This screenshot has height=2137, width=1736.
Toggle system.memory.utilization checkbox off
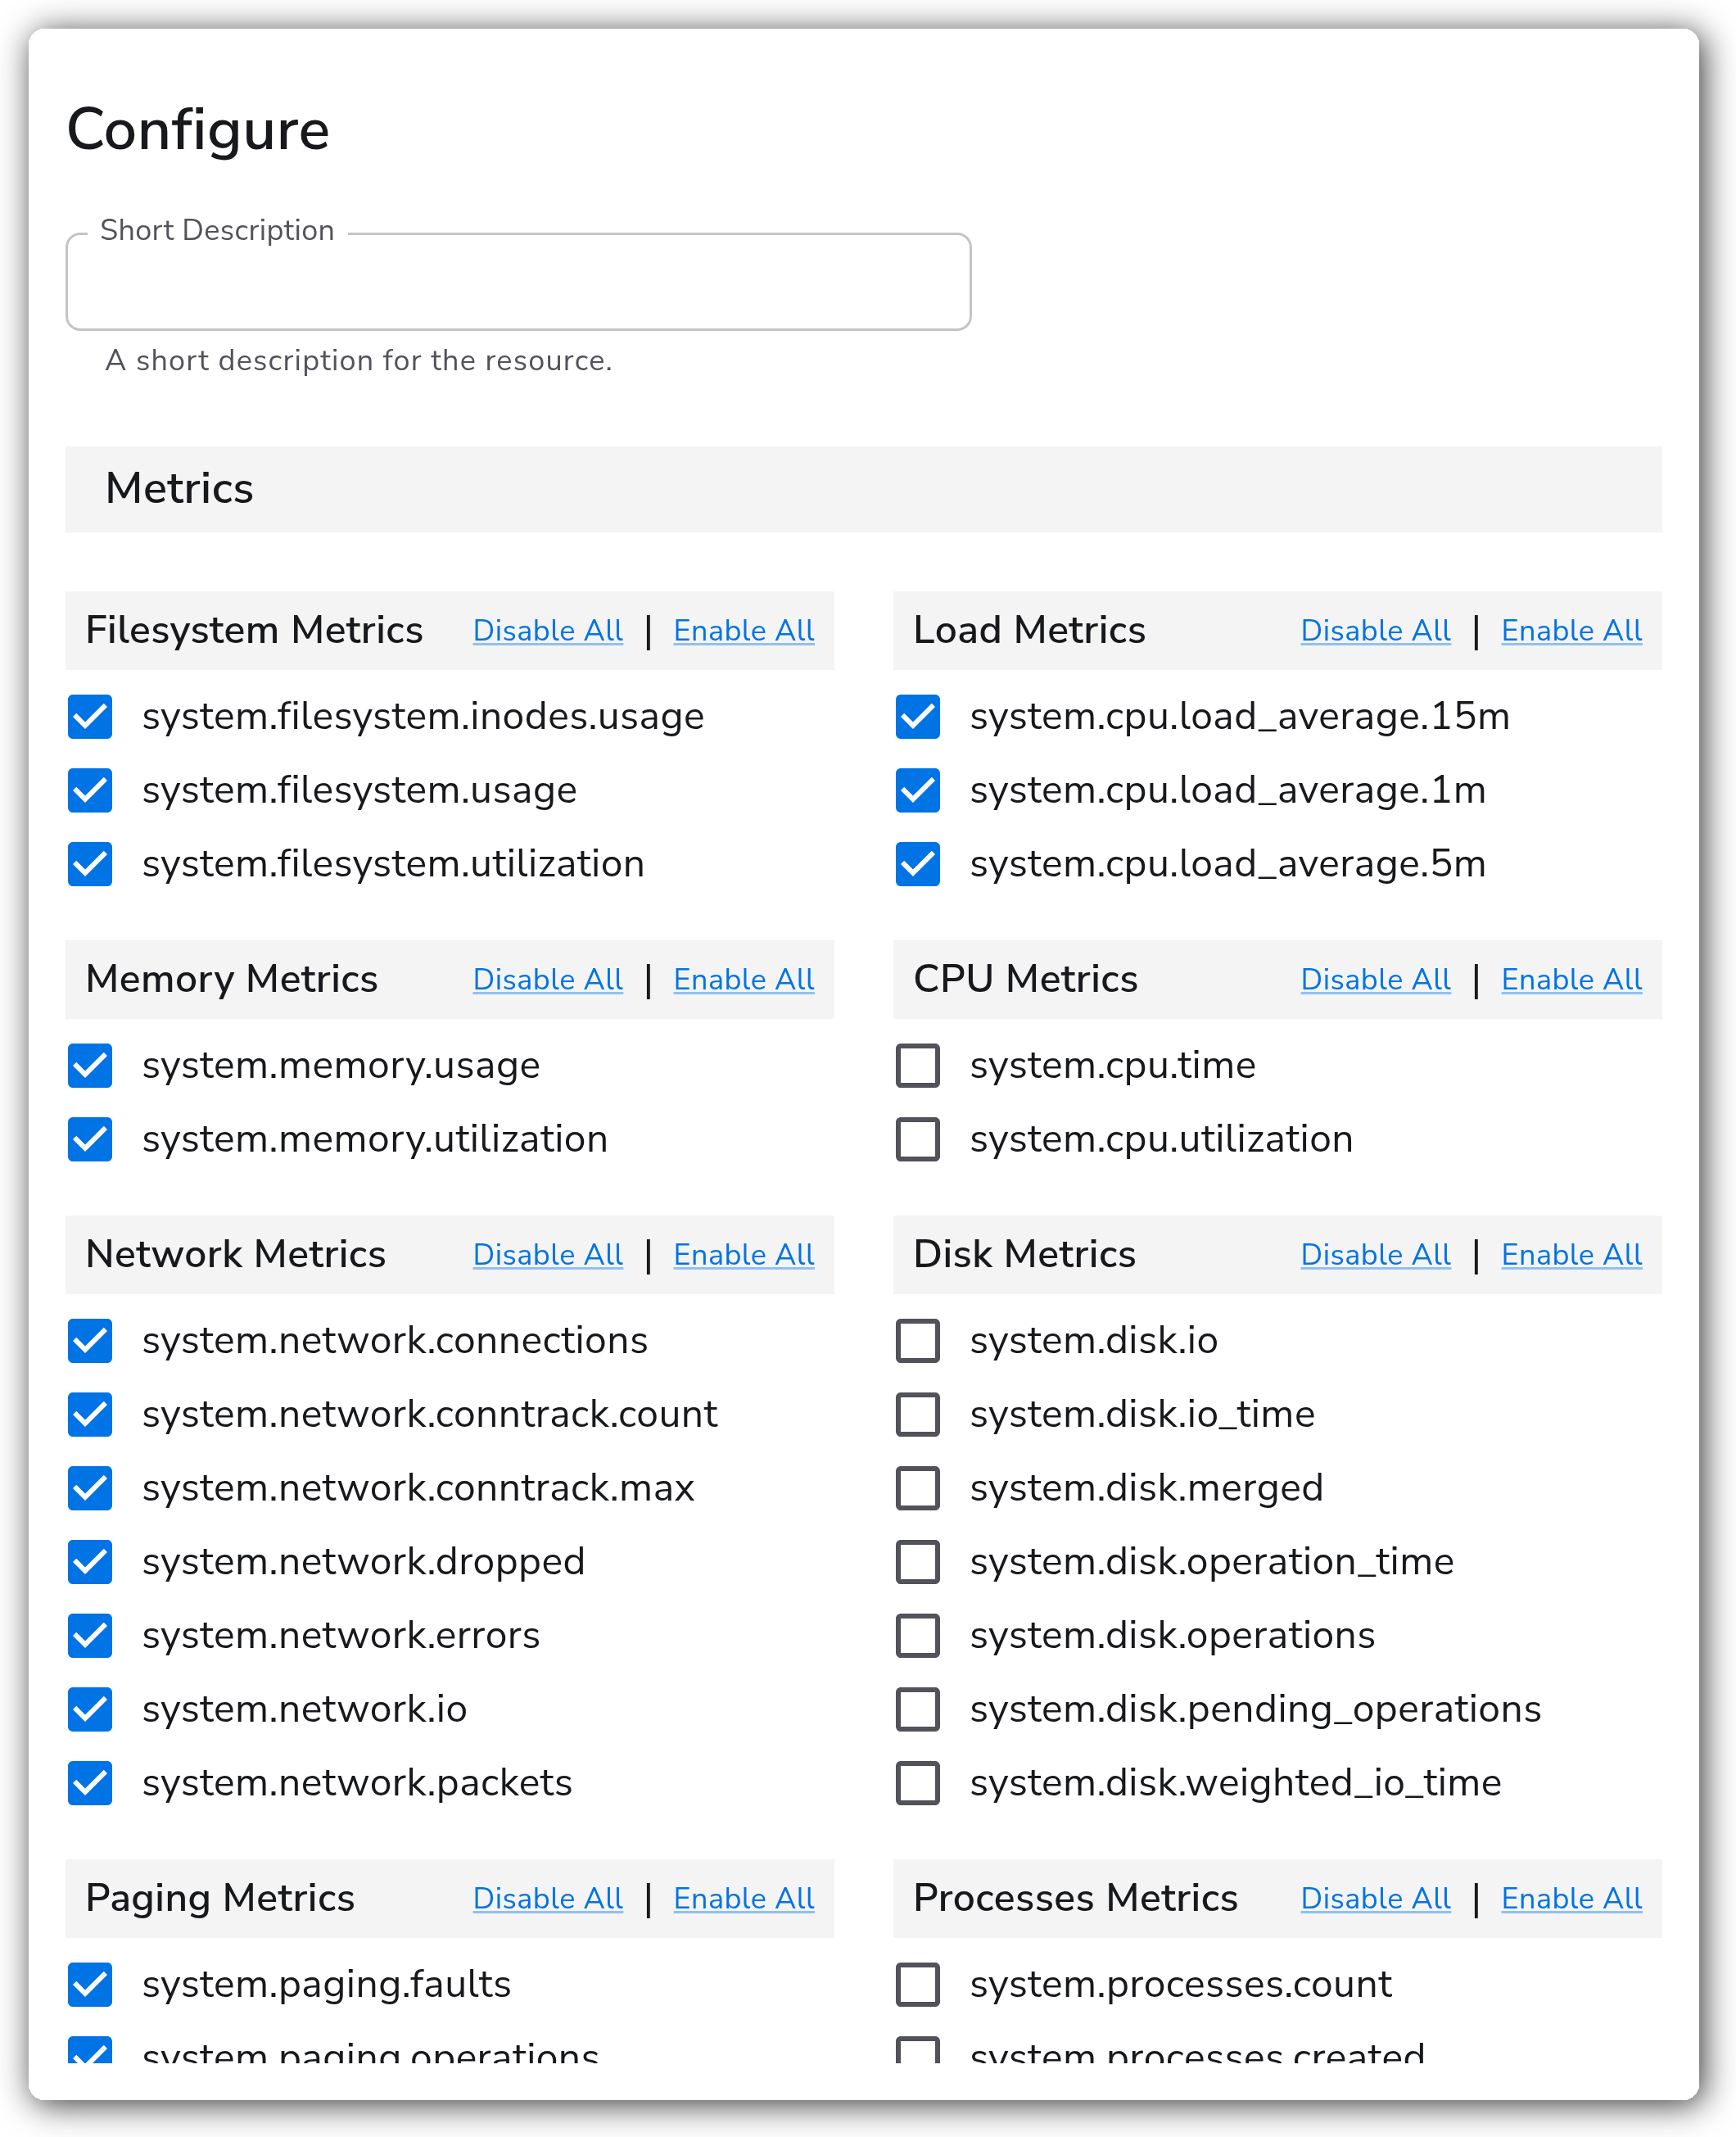90,1140
